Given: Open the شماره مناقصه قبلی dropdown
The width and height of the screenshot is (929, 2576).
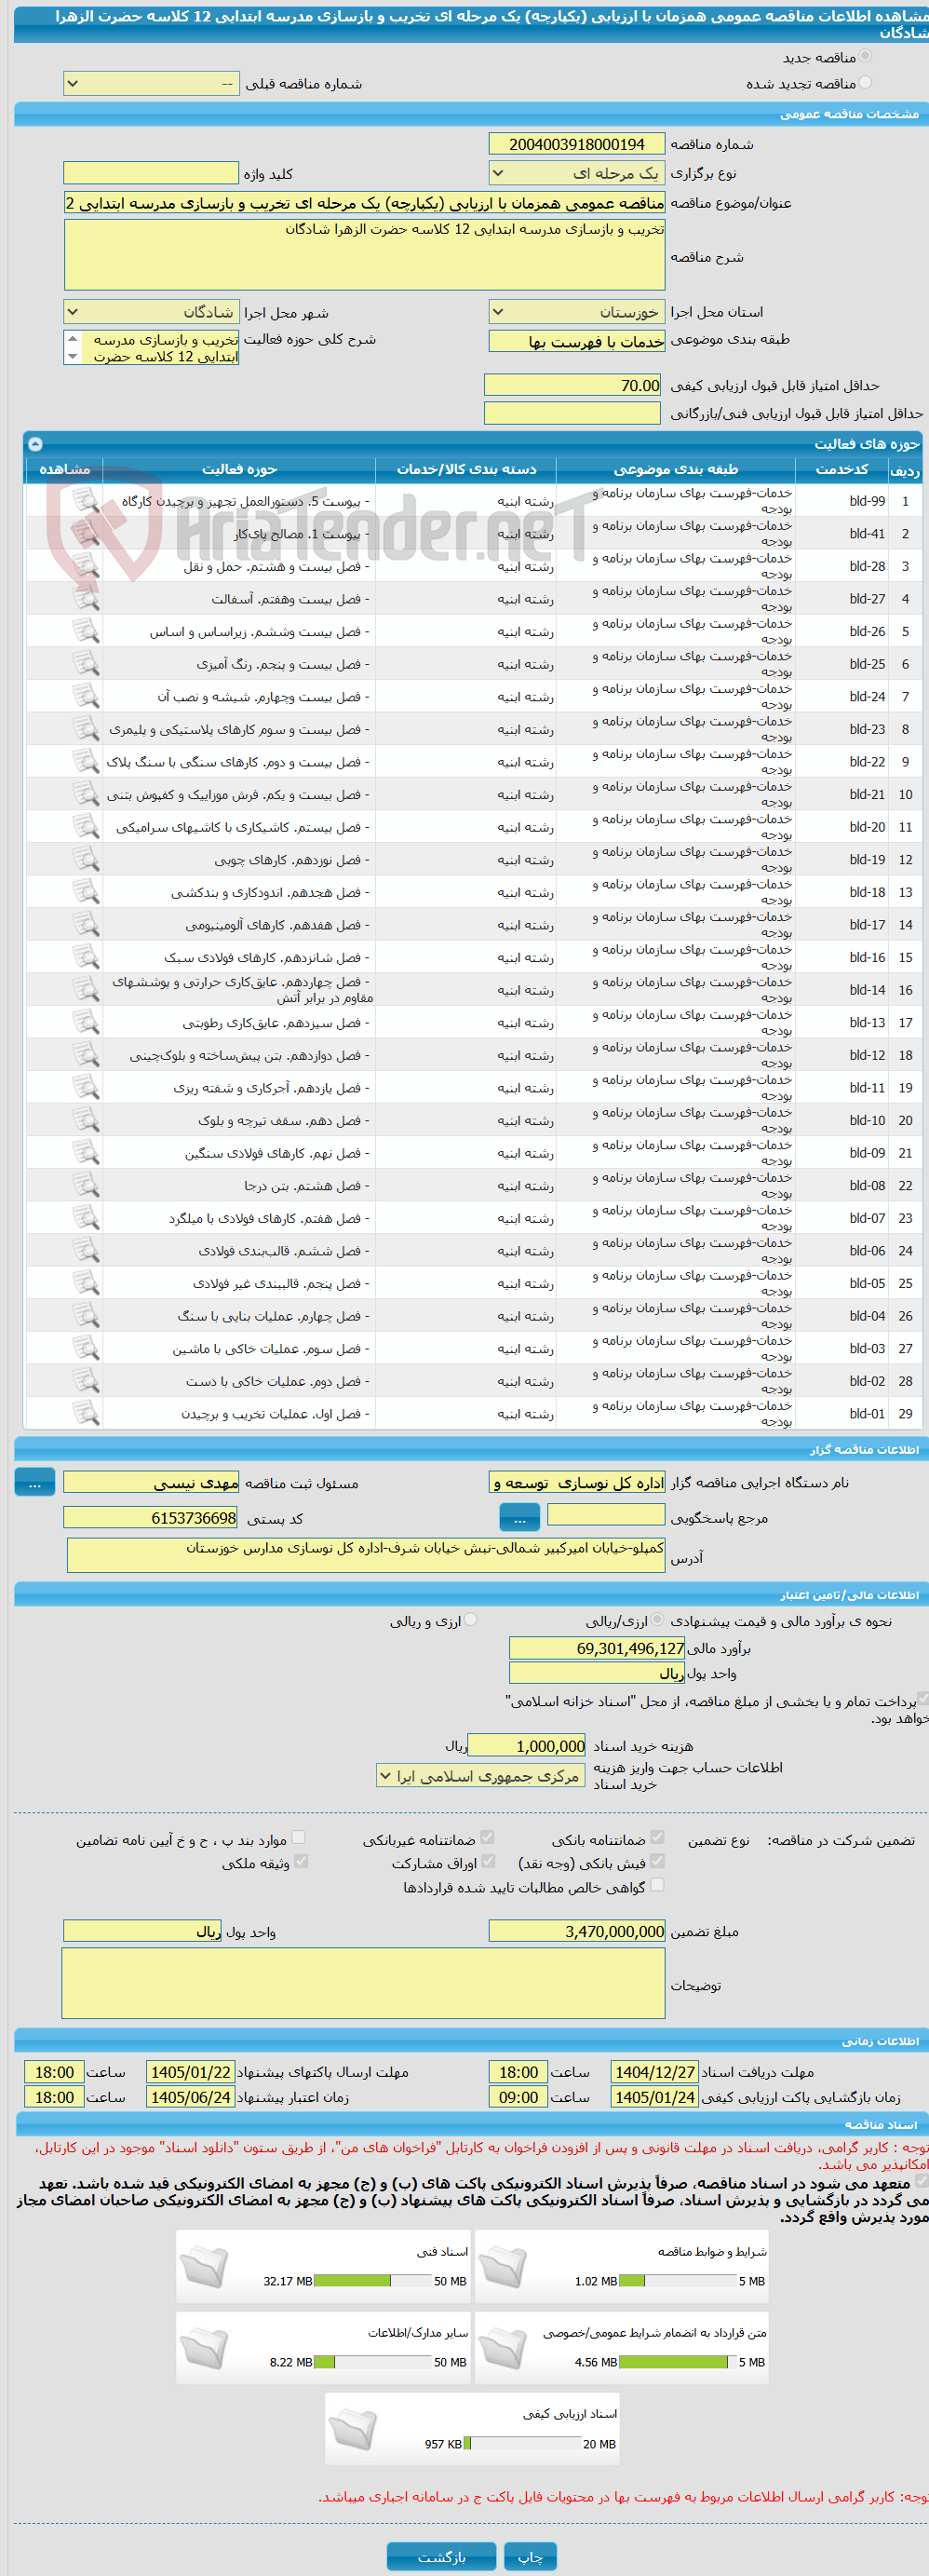Looking at the screenshot, I should click(151, 84).
